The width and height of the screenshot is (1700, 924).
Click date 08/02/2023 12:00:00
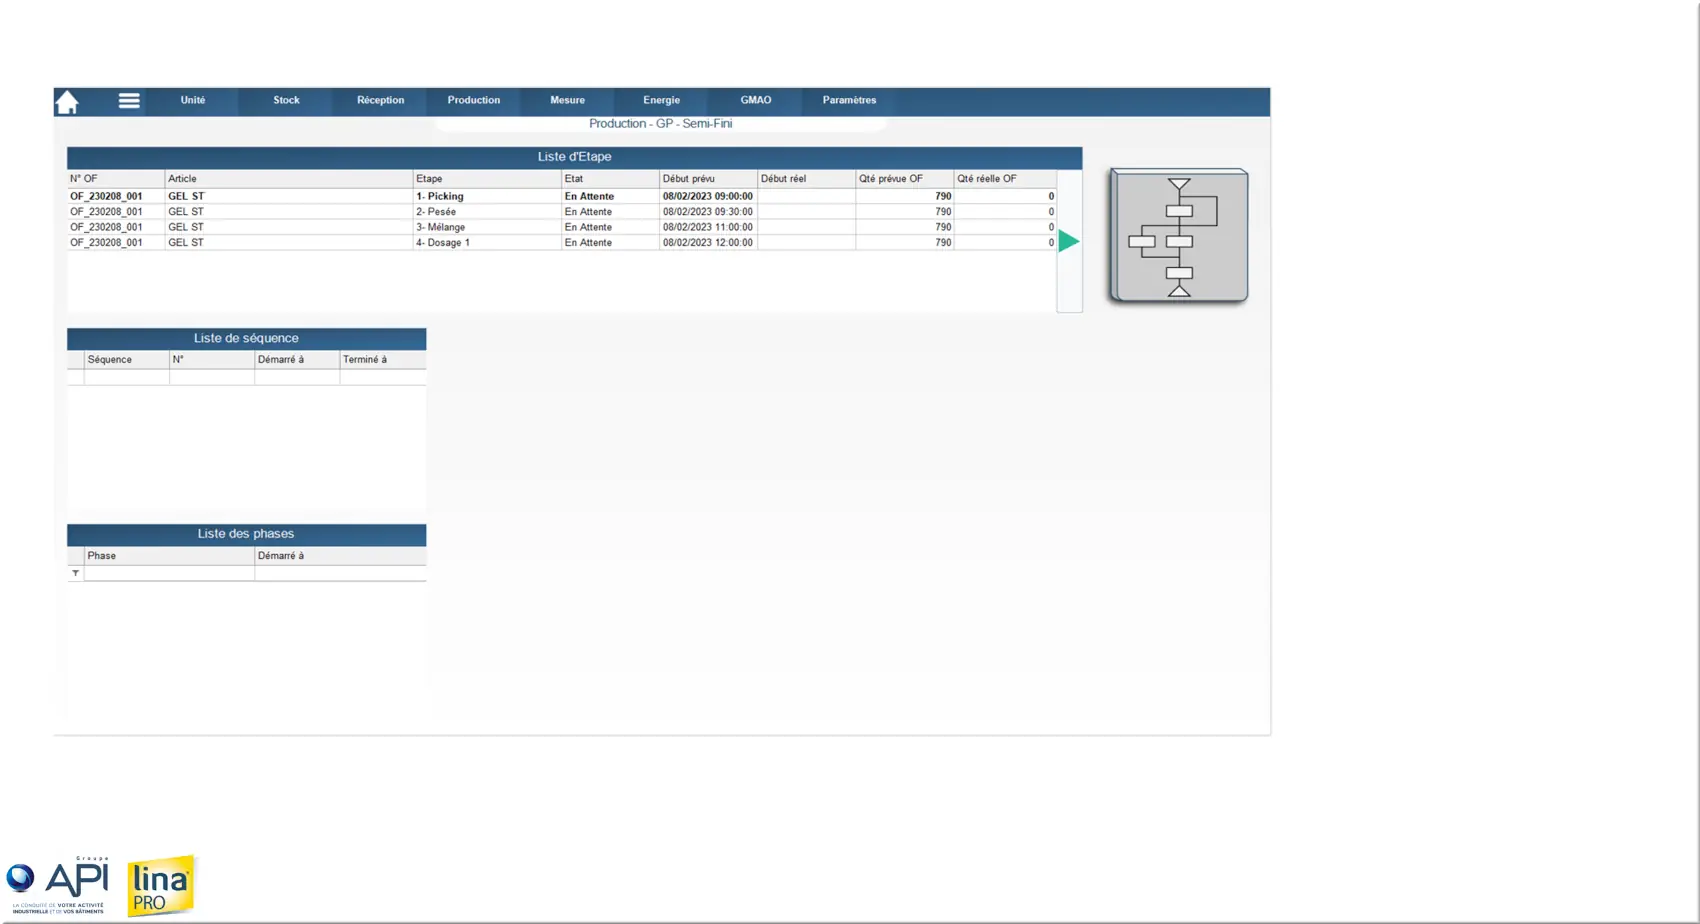pyautogui.click(x=707, y=242)
